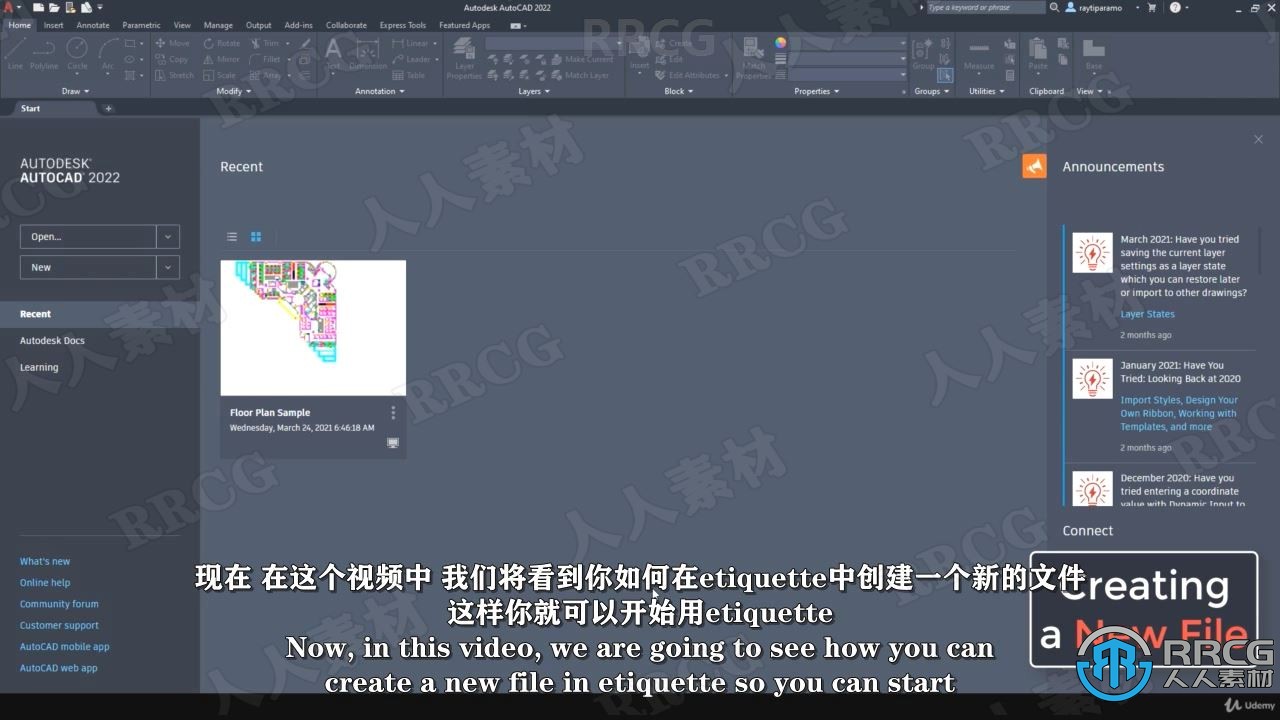Click the Linear dimension tool

(410, 43)
